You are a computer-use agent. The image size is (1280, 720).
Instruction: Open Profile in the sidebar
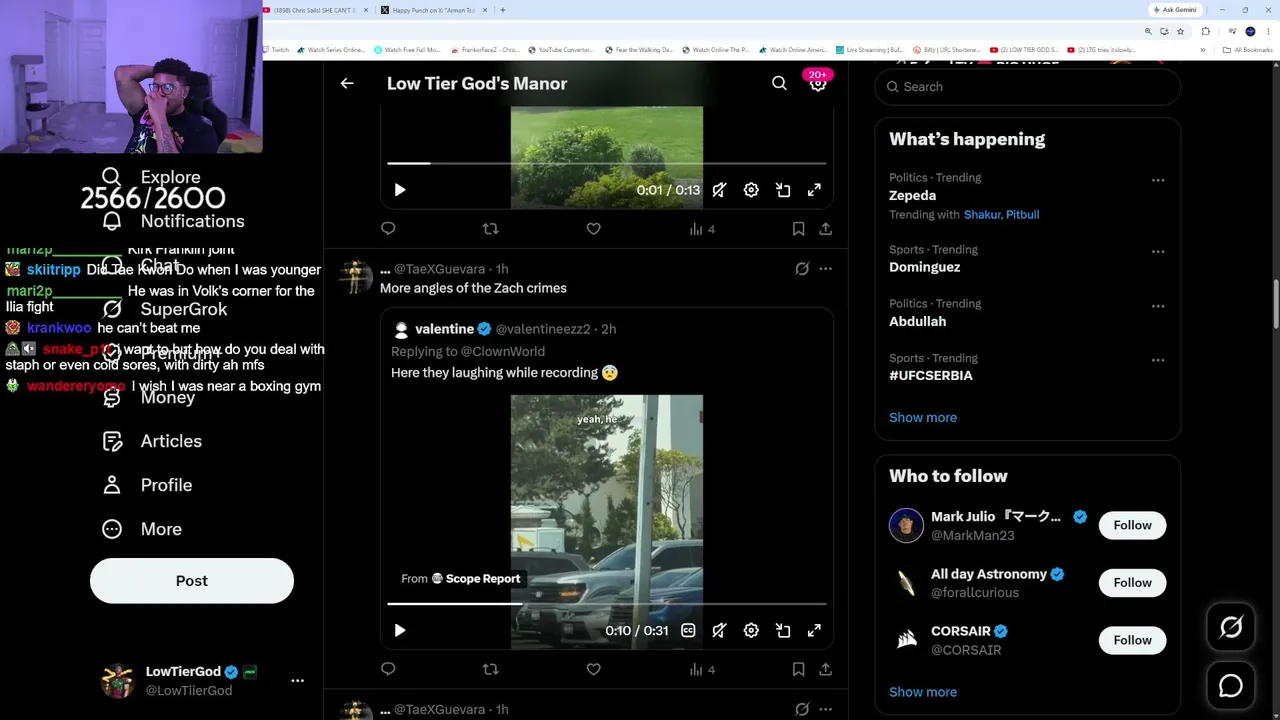coord(147,485)
